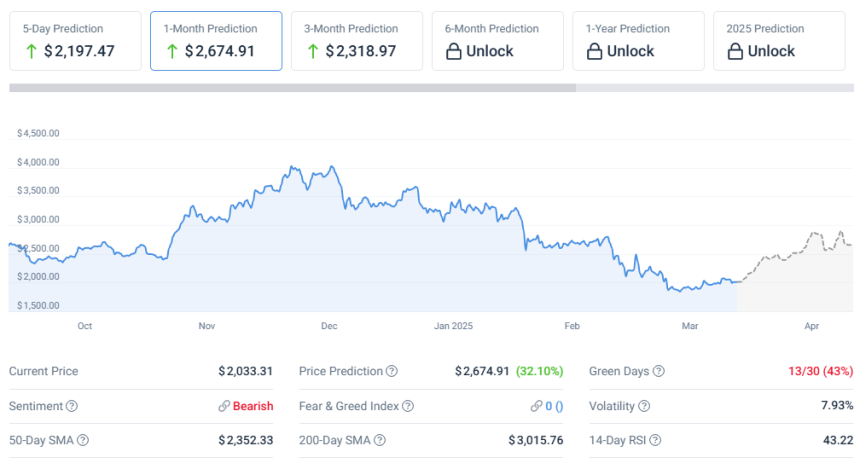
Task: Select the 5-Day Prediction tab
Action: point(76,41)
